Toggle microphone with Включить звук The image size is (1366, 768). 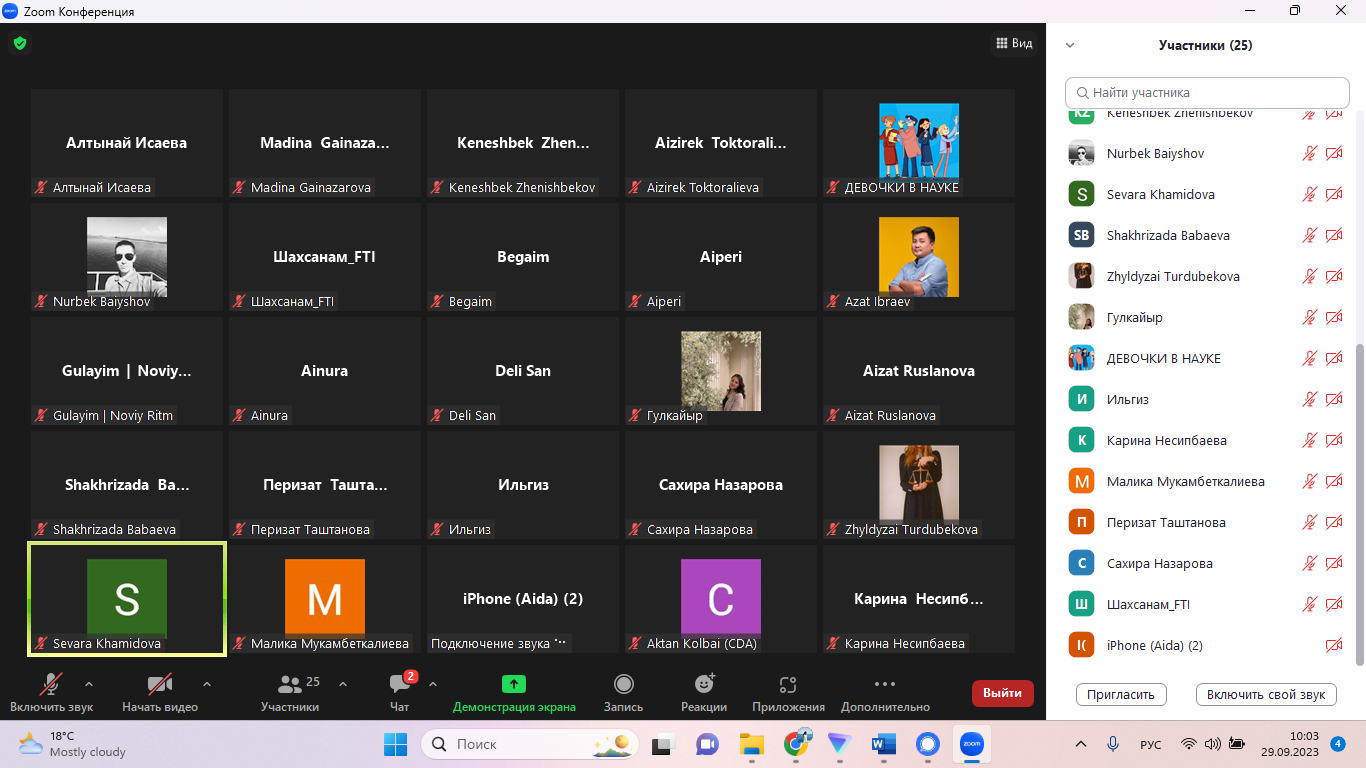[51, 685]
